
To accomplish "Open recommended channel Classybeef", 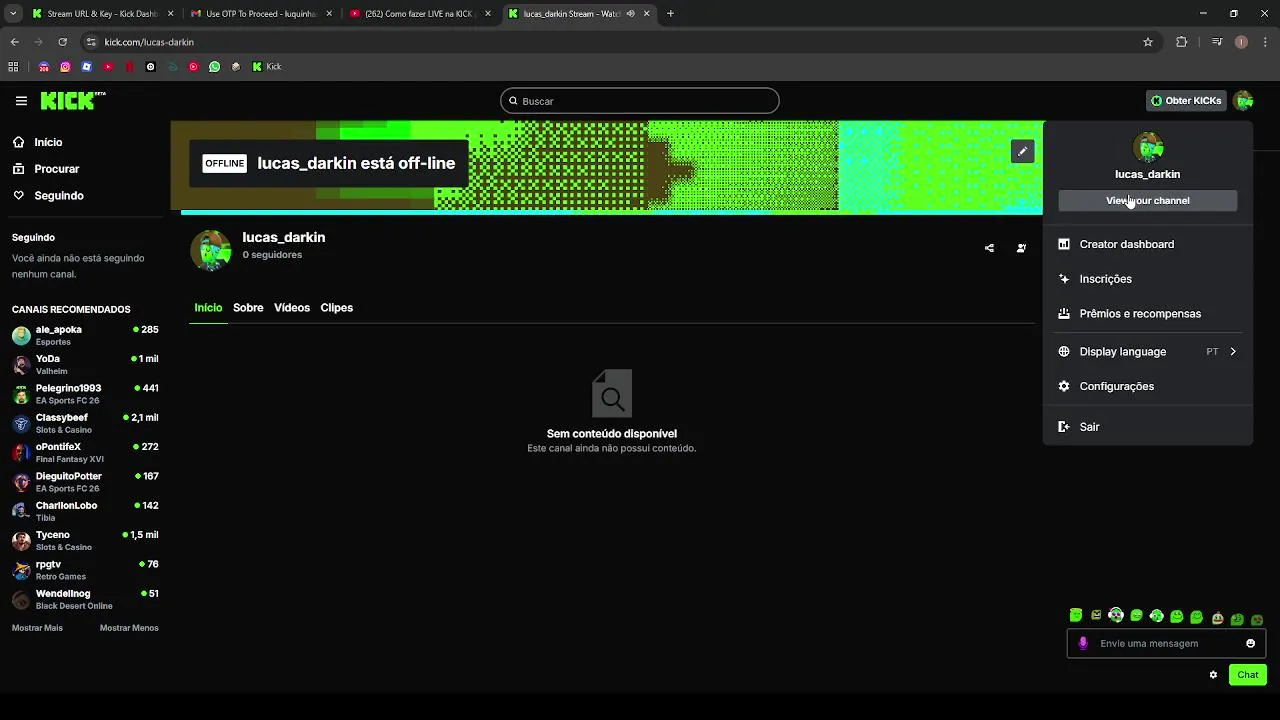I will pos(85,423).
